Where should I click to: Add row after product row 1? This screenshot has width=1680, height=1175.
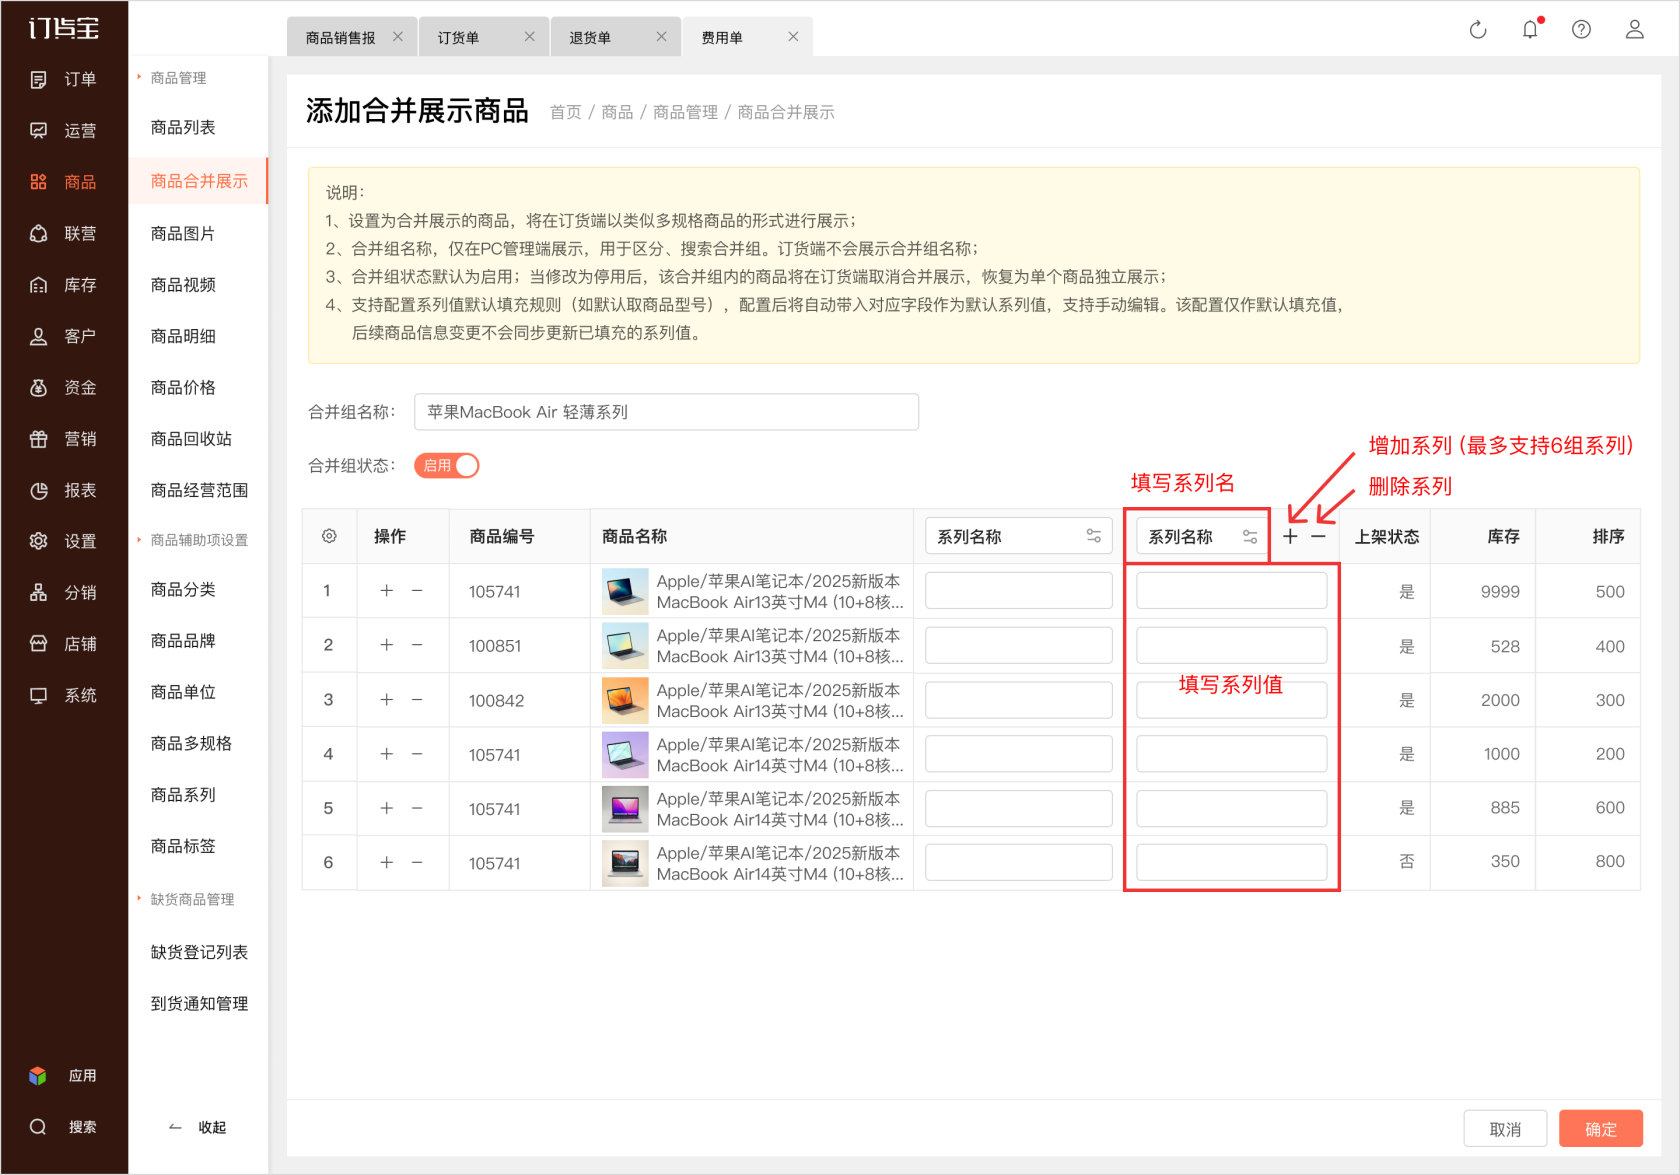click(x=386, y=591)
